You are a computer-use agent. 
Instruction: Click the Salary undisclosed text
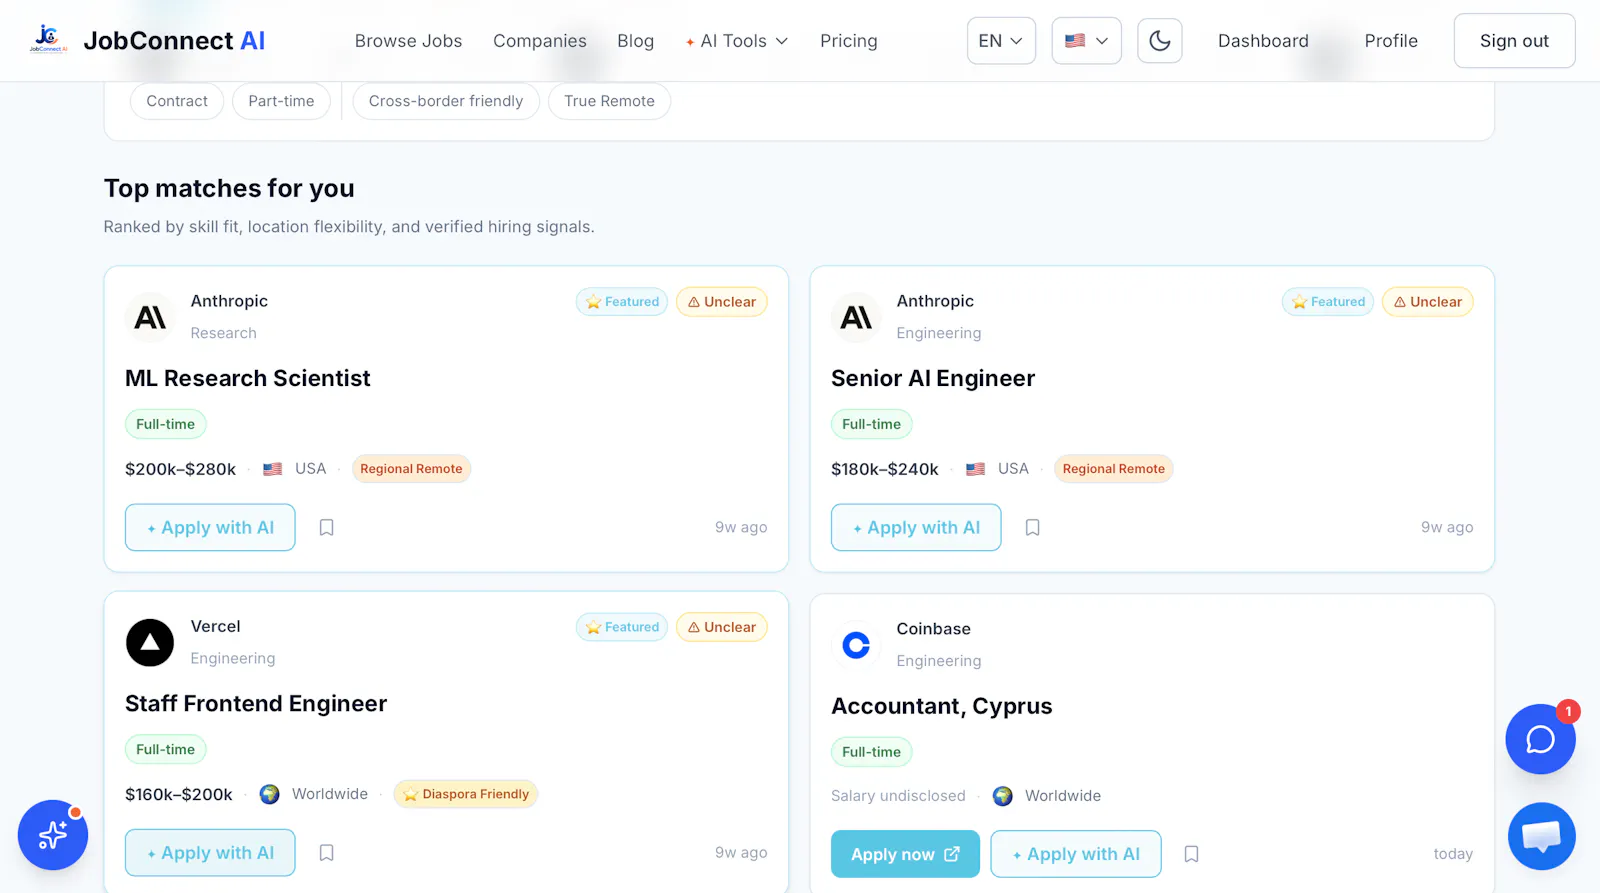click(x=898, y=796)
